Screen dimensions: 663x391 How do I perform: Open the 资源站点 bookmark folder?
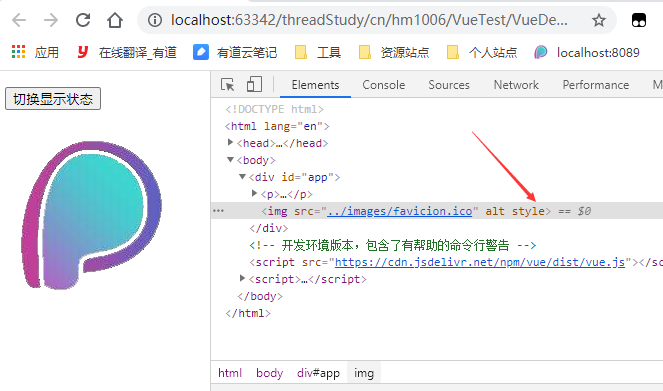click(394, 52)
